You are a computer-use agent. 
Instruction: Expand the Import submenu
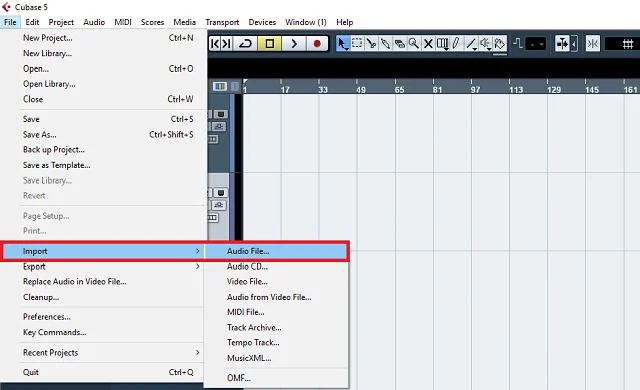click(x=102, y=251)
